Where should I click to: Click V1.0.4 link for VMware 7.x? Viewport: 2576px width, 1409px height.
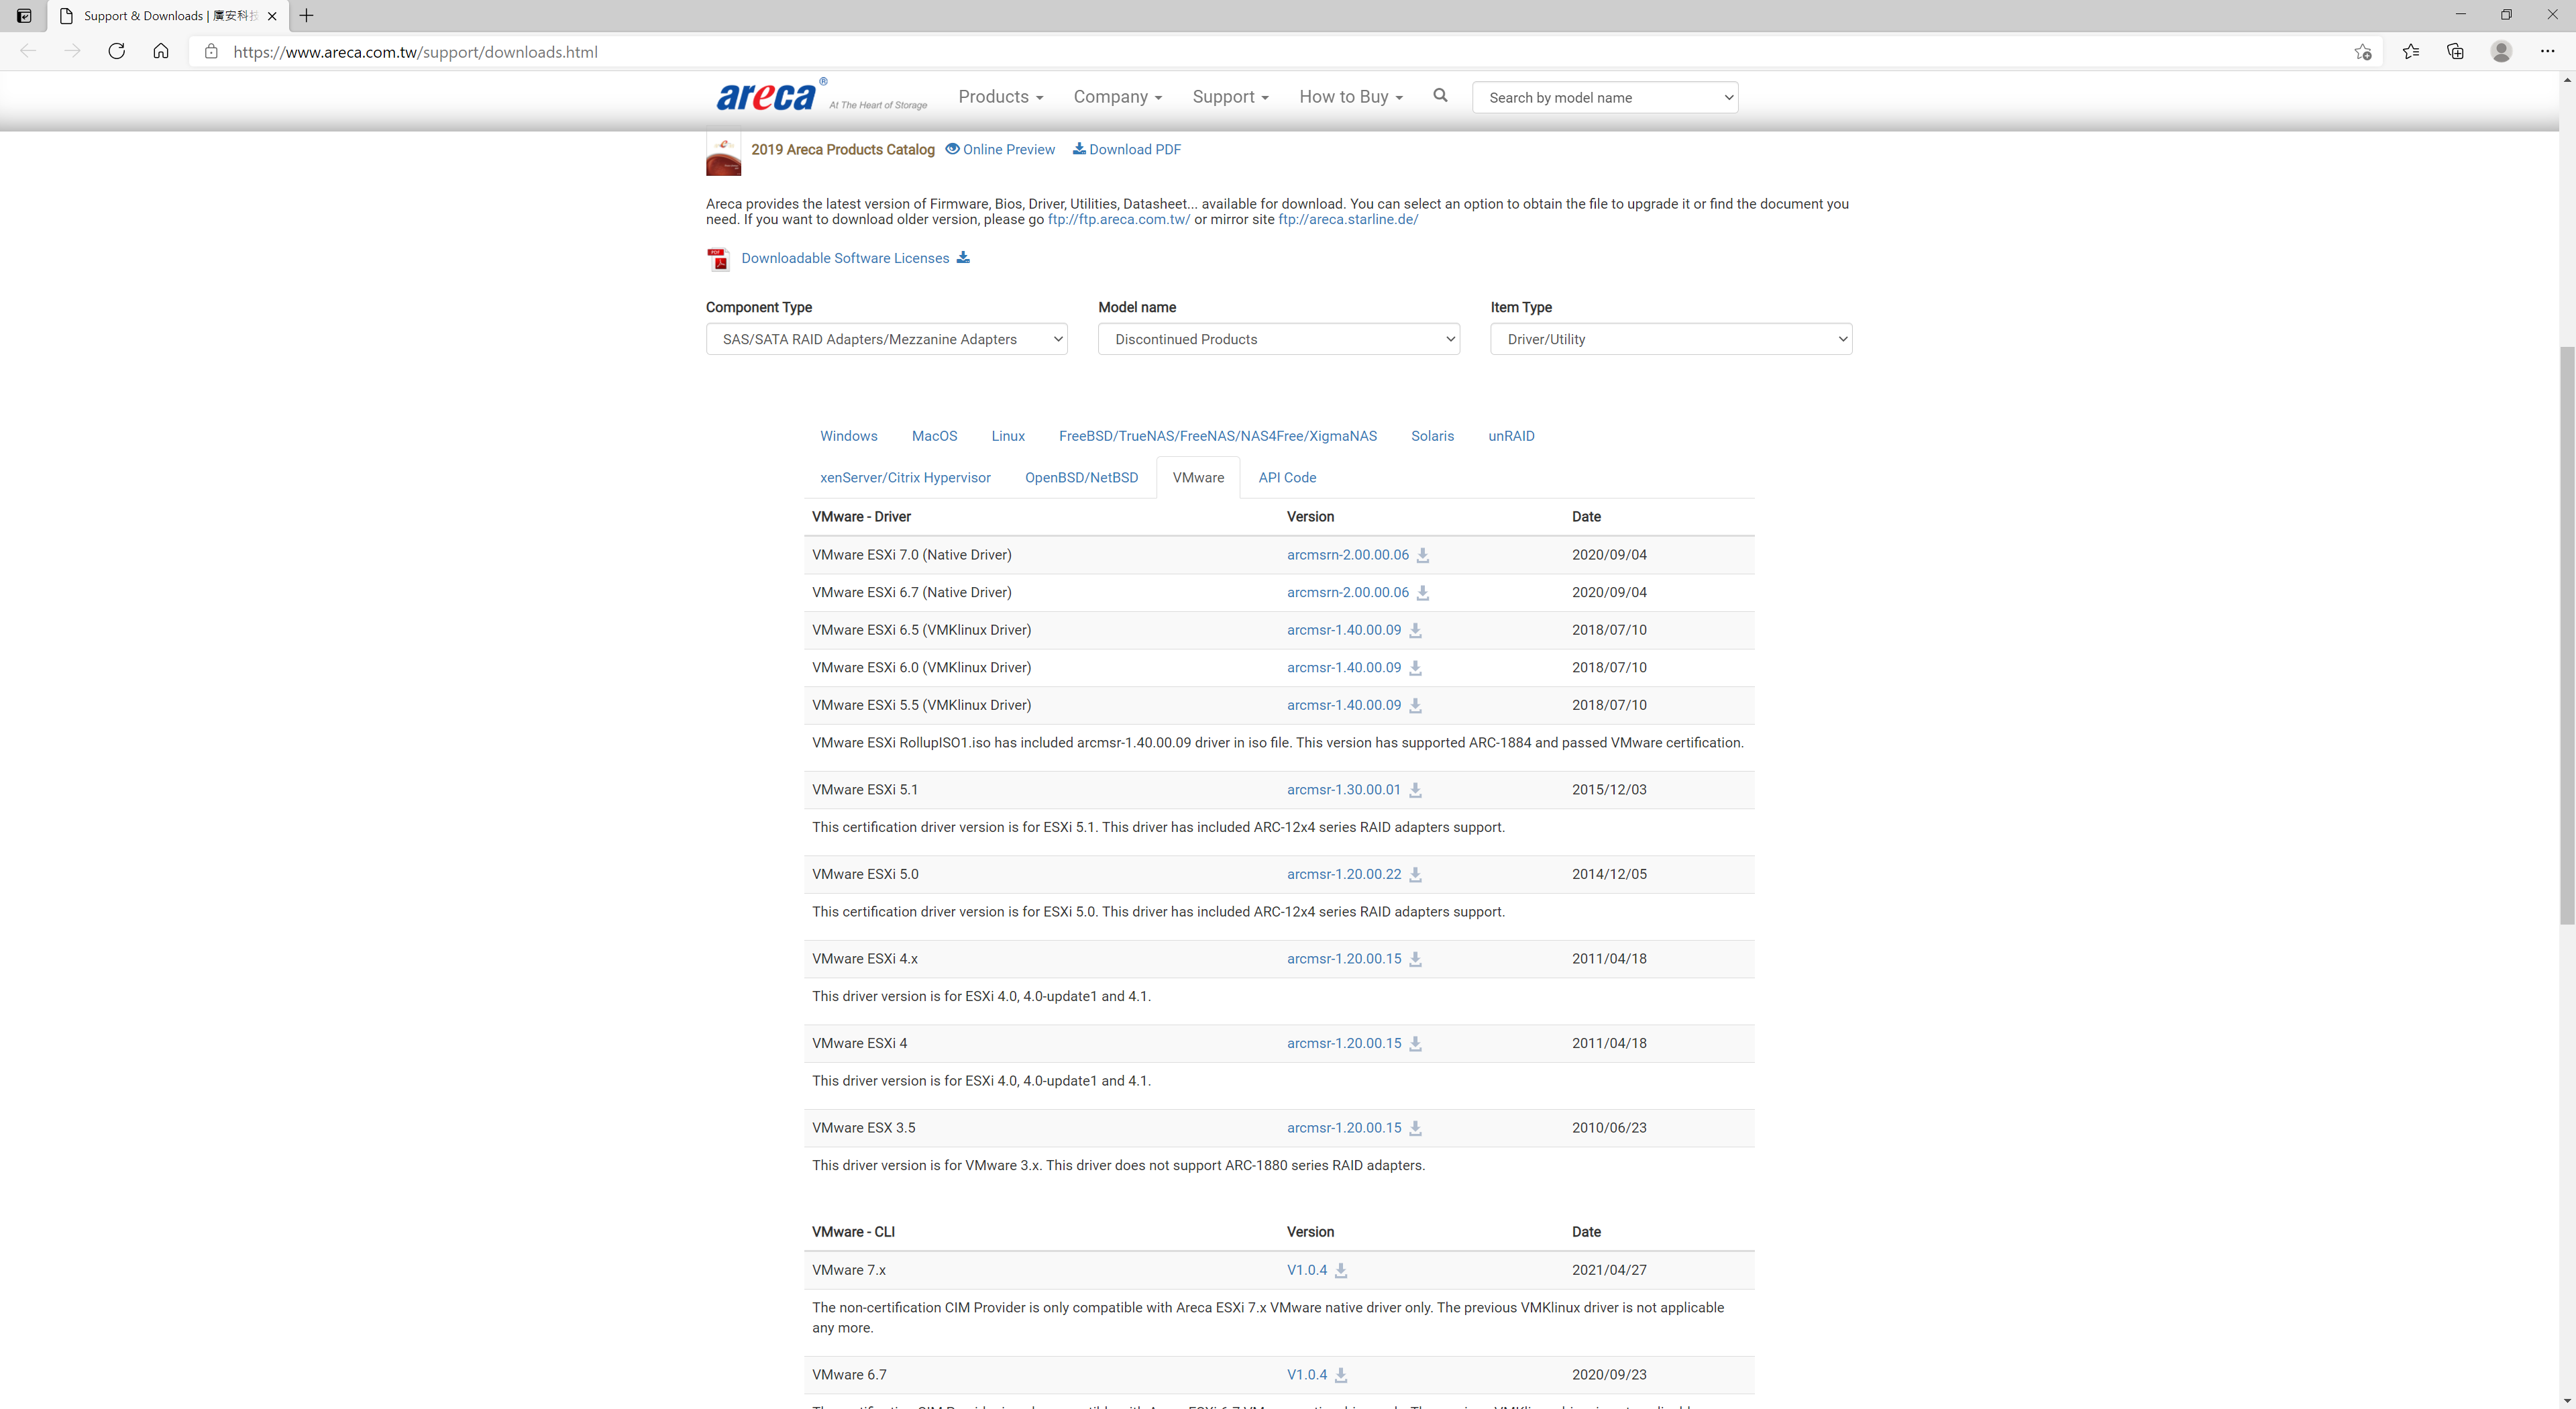(x=1306, y=1271)
